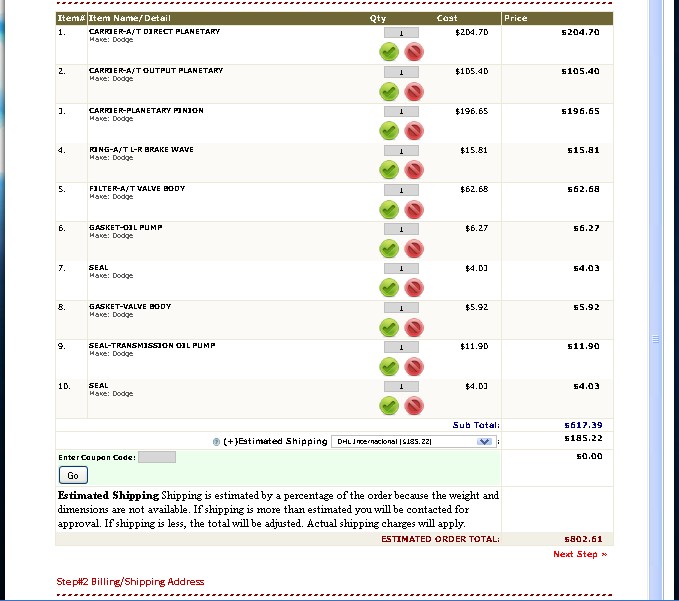Click green checkmark for Carrier-Planetary Pinion

(389, 130)
